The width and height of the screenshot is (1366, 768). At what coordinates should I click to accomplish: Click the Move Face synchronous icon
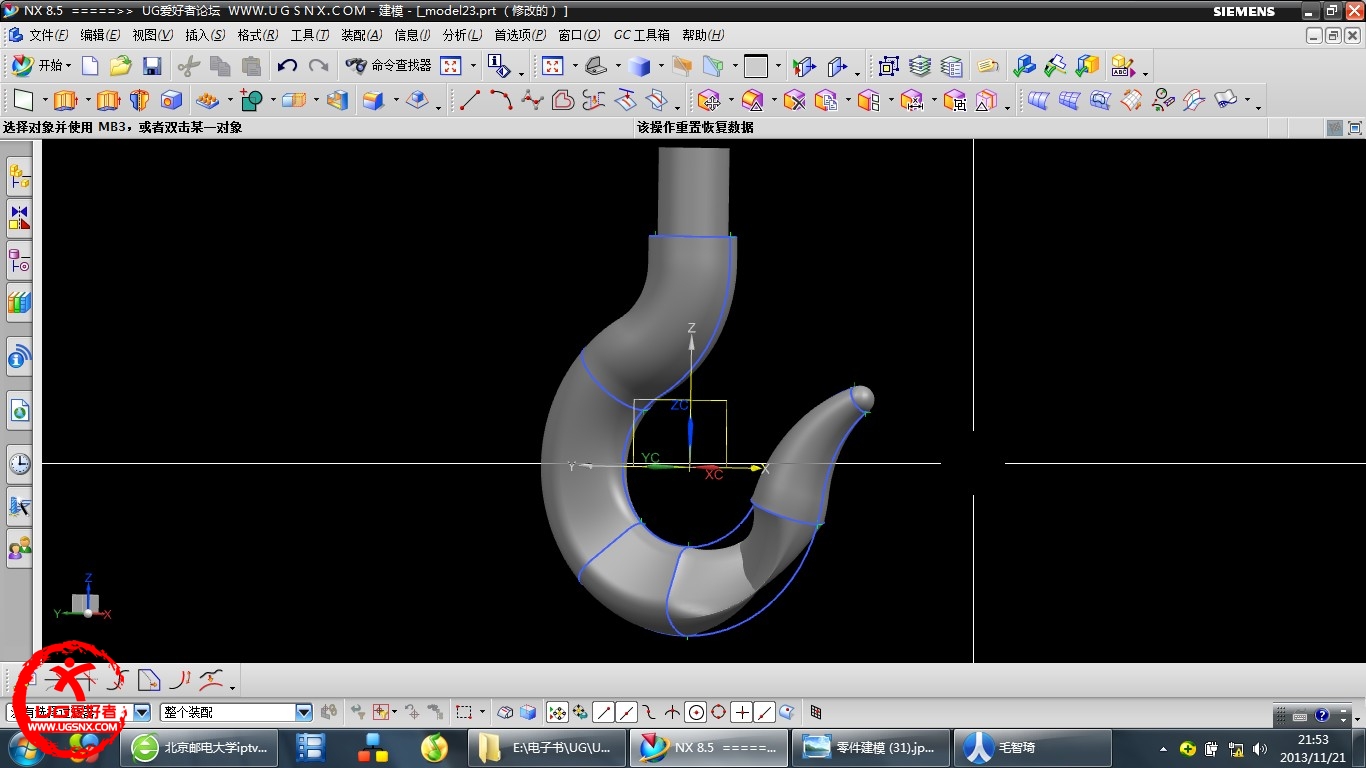(x=709, y=100)
